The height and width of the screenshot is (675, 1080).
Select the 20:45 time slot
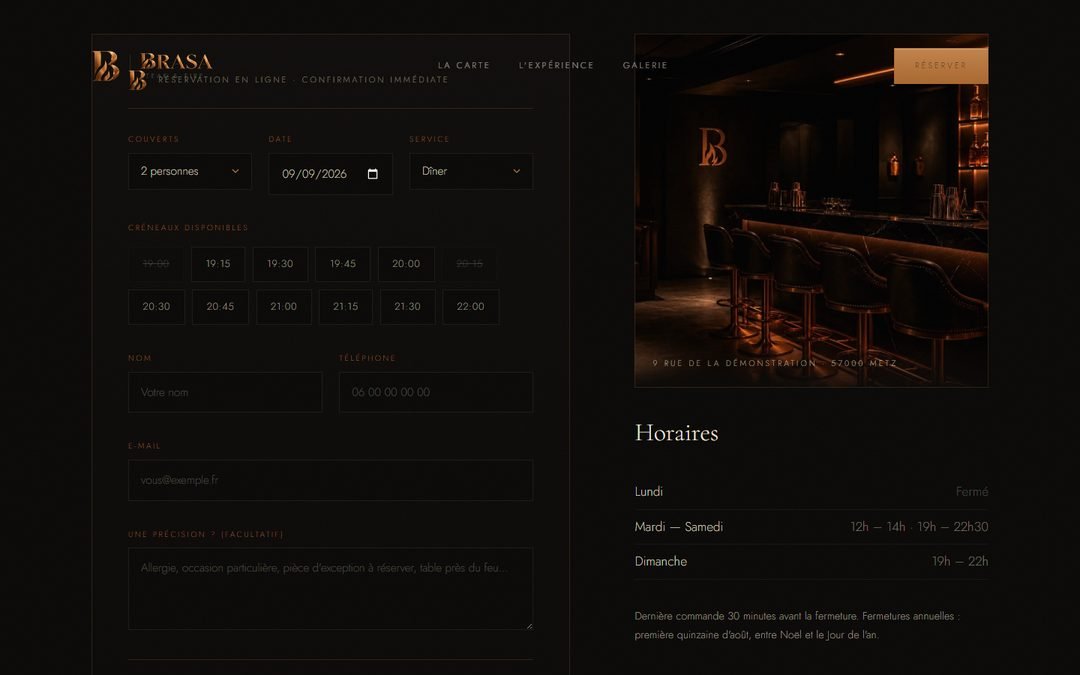click(220, 307)
